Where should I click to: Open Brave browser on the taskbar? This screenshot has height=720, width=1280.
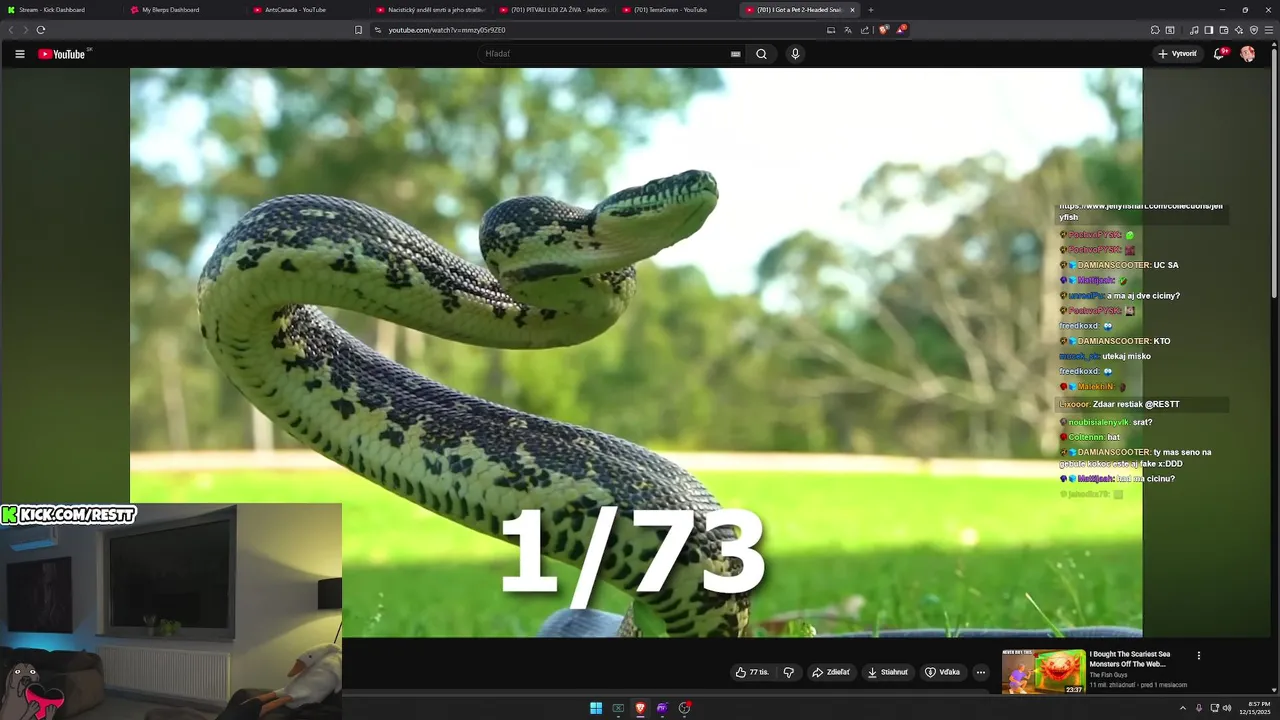[x=640, y=708]
